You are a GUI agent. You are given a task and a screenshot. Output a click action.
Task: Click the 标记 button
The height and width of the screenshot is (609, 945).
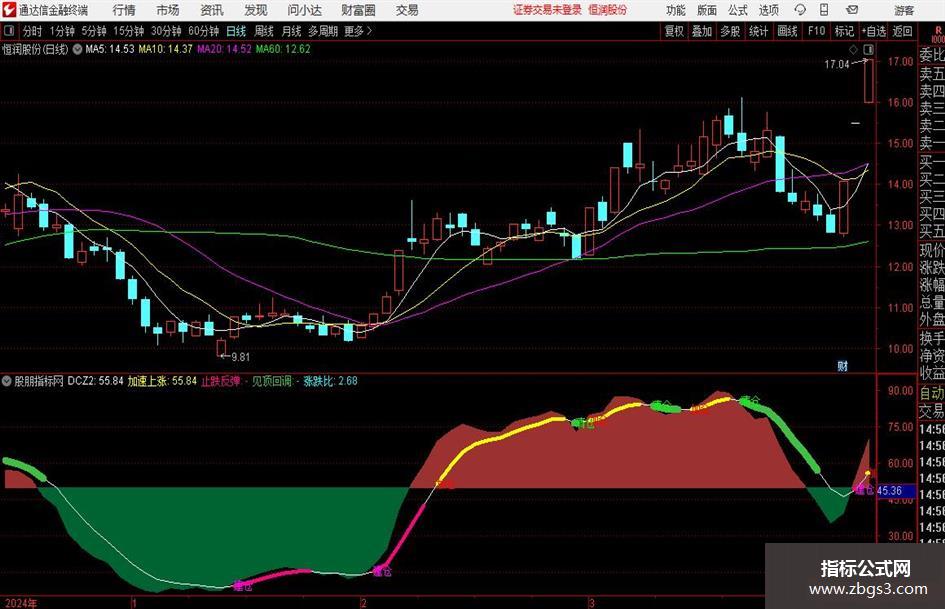(844, 31)
